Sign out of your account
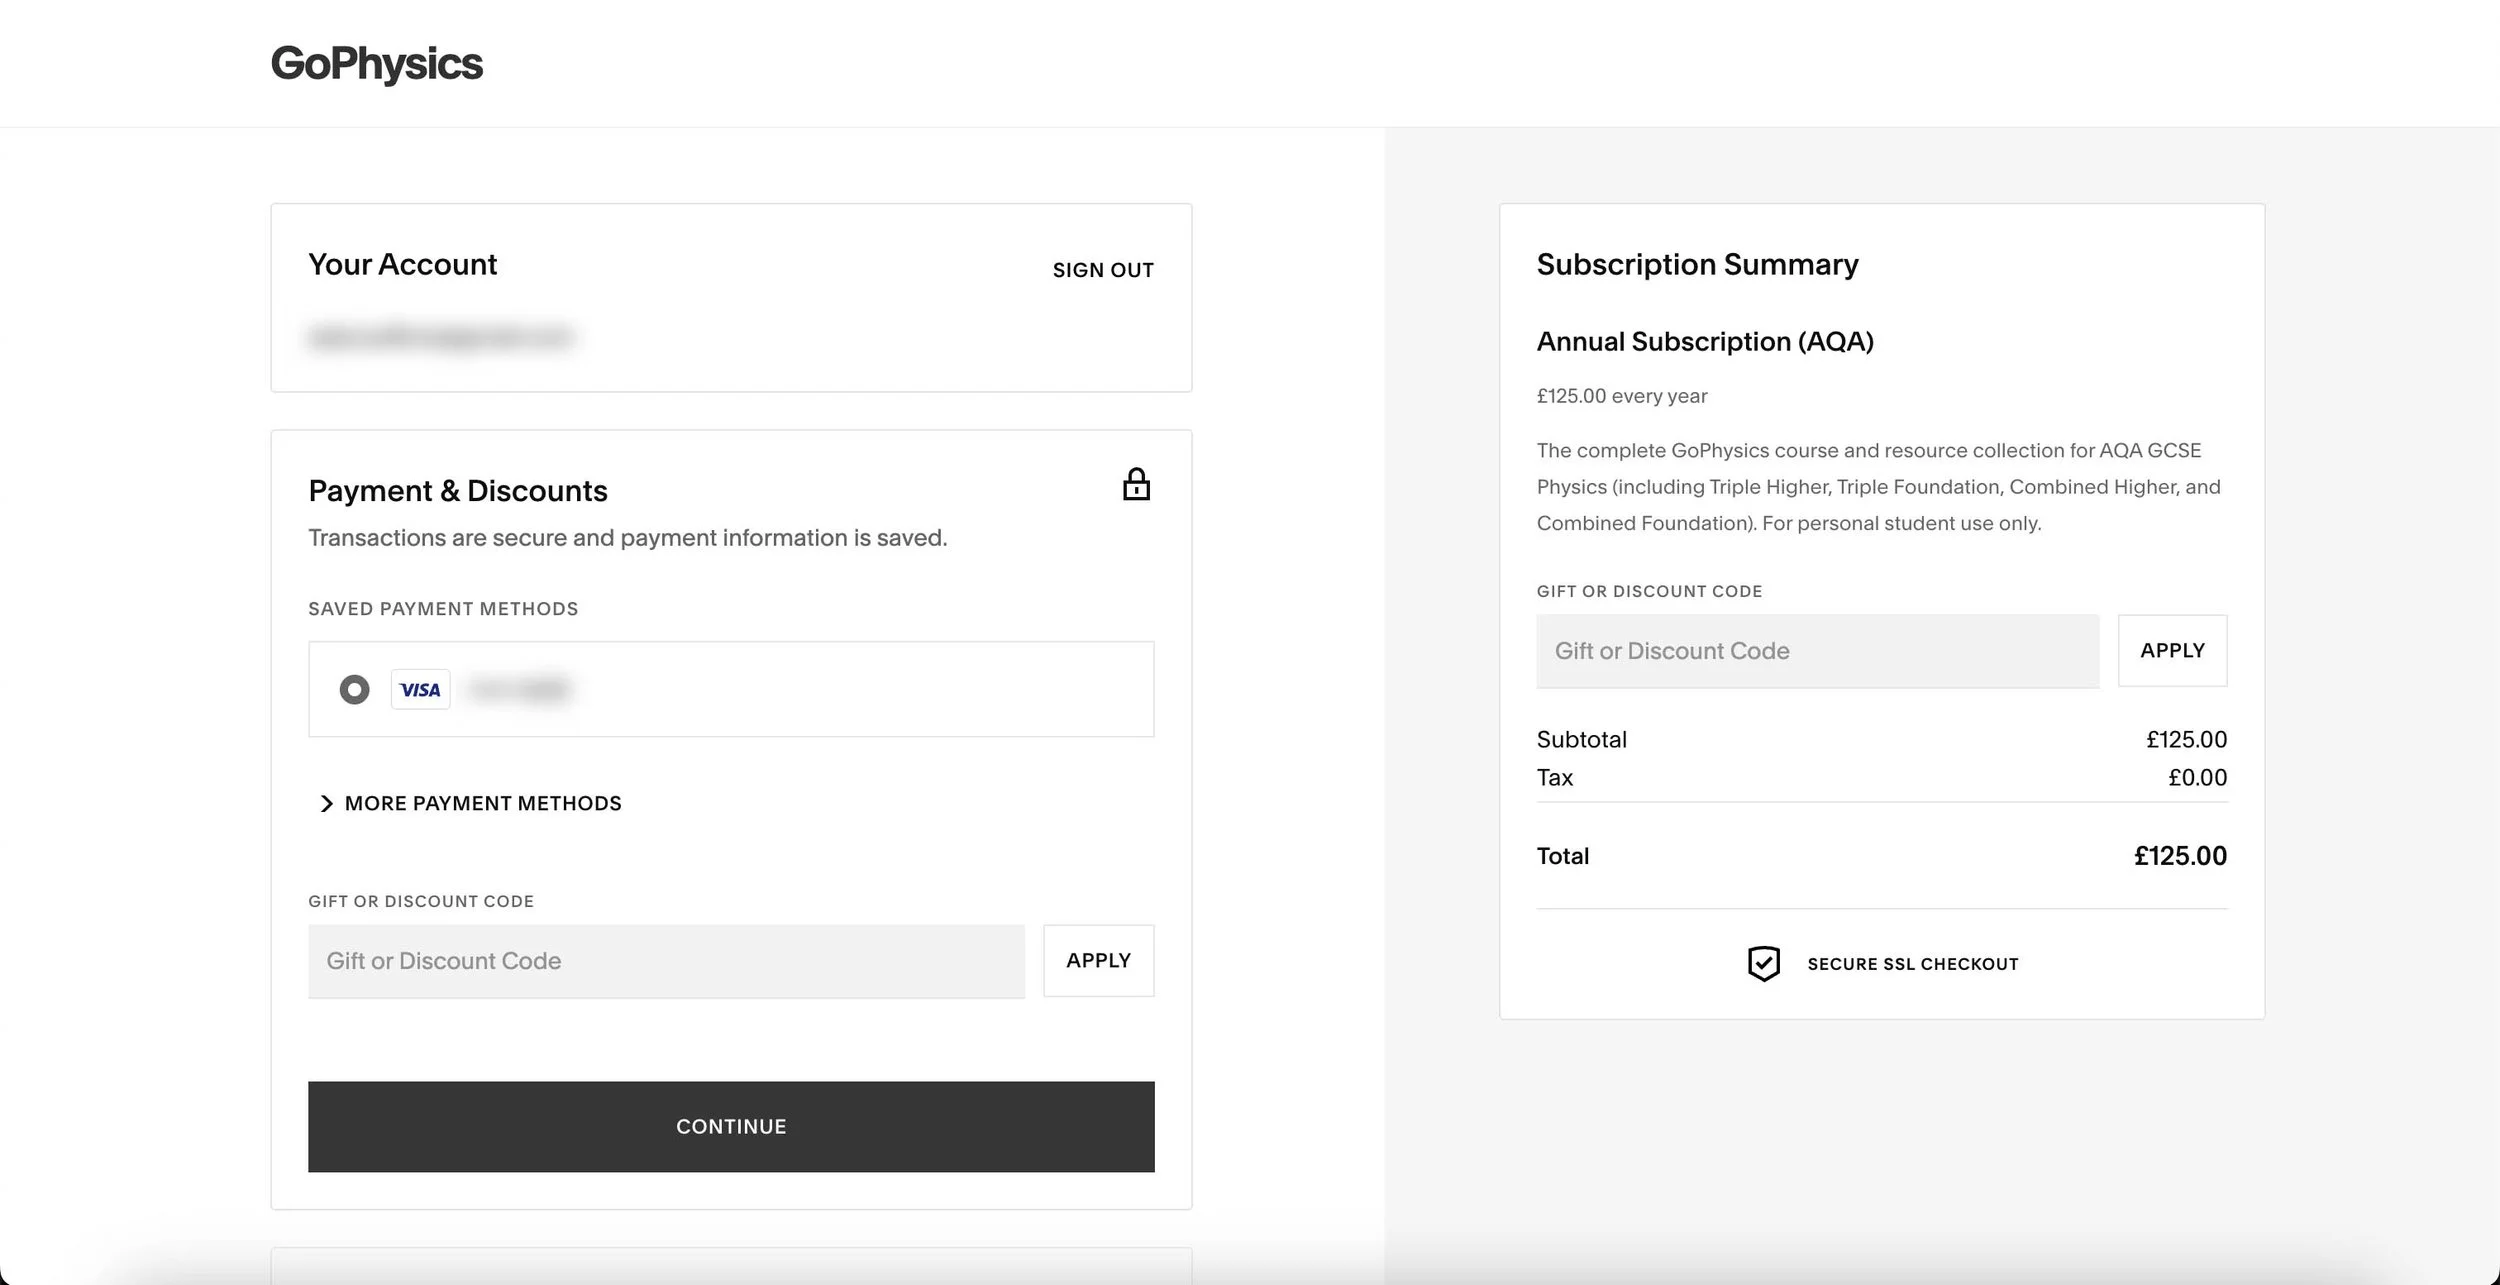This screenshot has height=1285, width=2500. 1102,270
